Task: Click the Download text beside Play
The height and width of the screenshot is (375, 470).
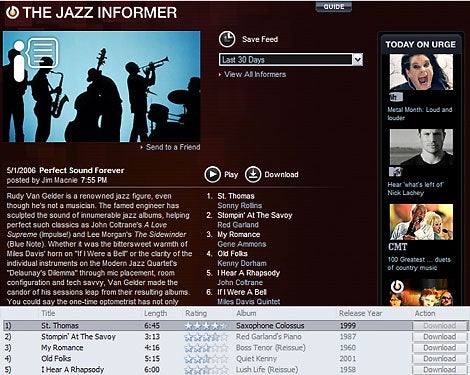Action: 281,174
